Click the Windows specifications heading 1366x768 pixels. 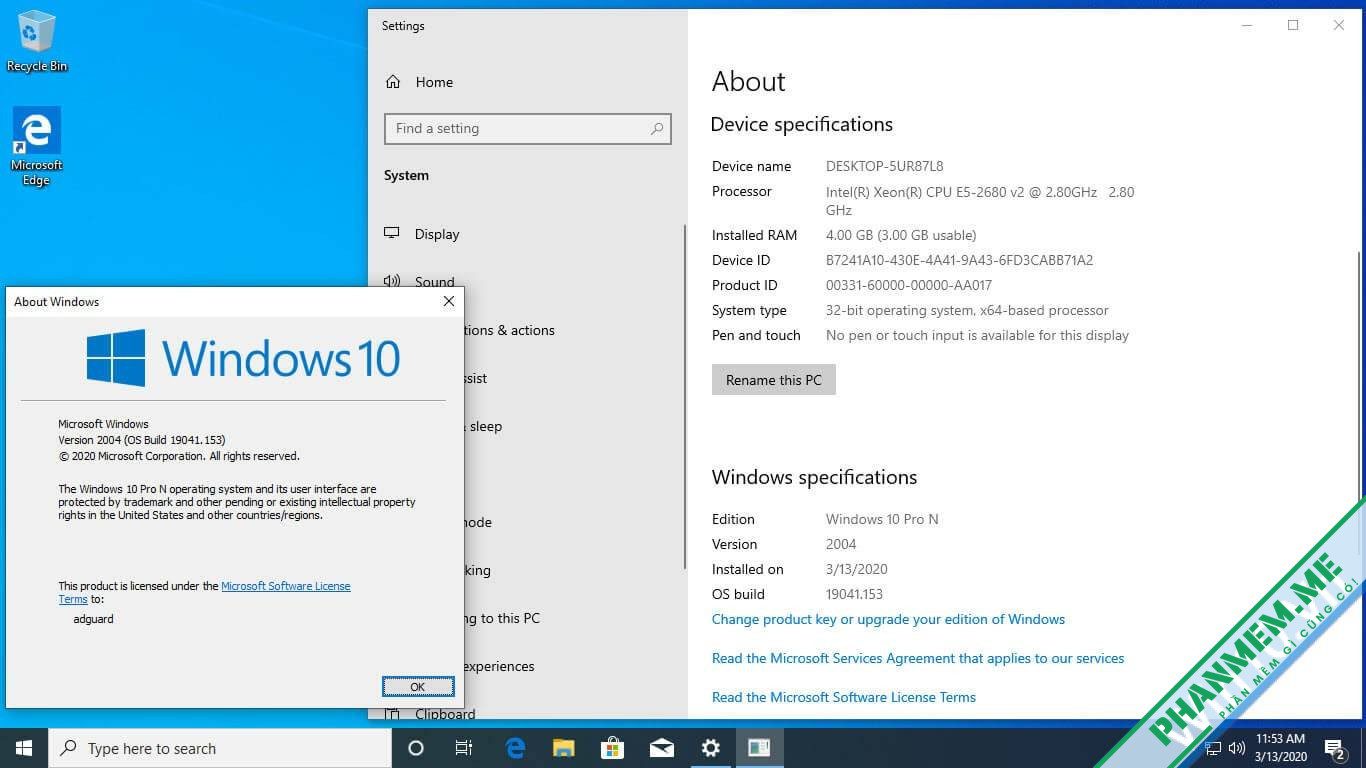(x=814, y=477)
